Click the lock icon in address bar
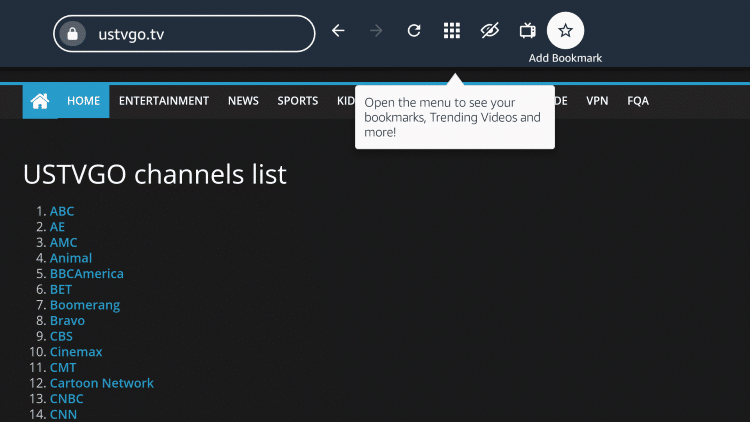The image size is (750, 422). tap(72, 33)
